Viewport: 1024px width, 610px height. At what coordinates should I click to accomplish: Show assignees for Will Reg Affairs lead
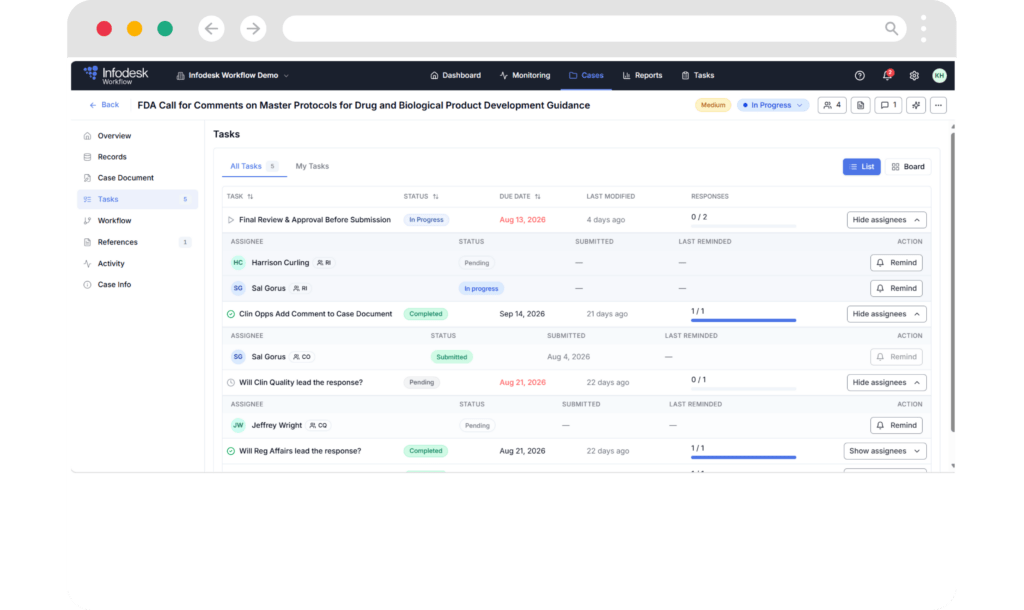click(885, 451)
